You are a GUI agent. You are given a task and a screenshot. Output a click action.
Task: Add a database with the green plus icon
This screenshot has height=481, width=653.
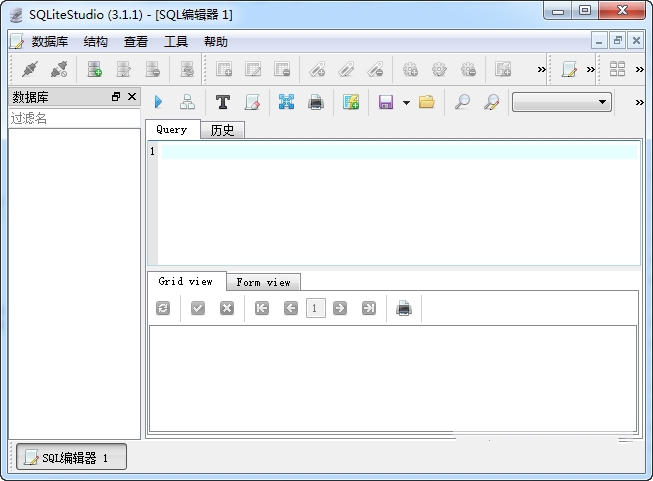click(95, 69)
